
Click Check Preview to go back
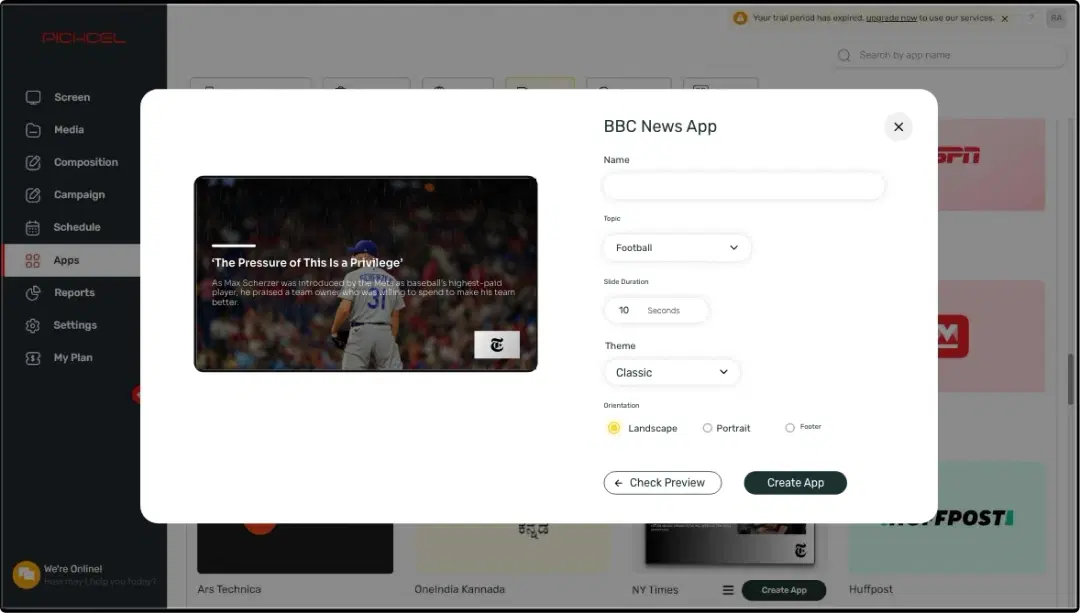[662, 483]
